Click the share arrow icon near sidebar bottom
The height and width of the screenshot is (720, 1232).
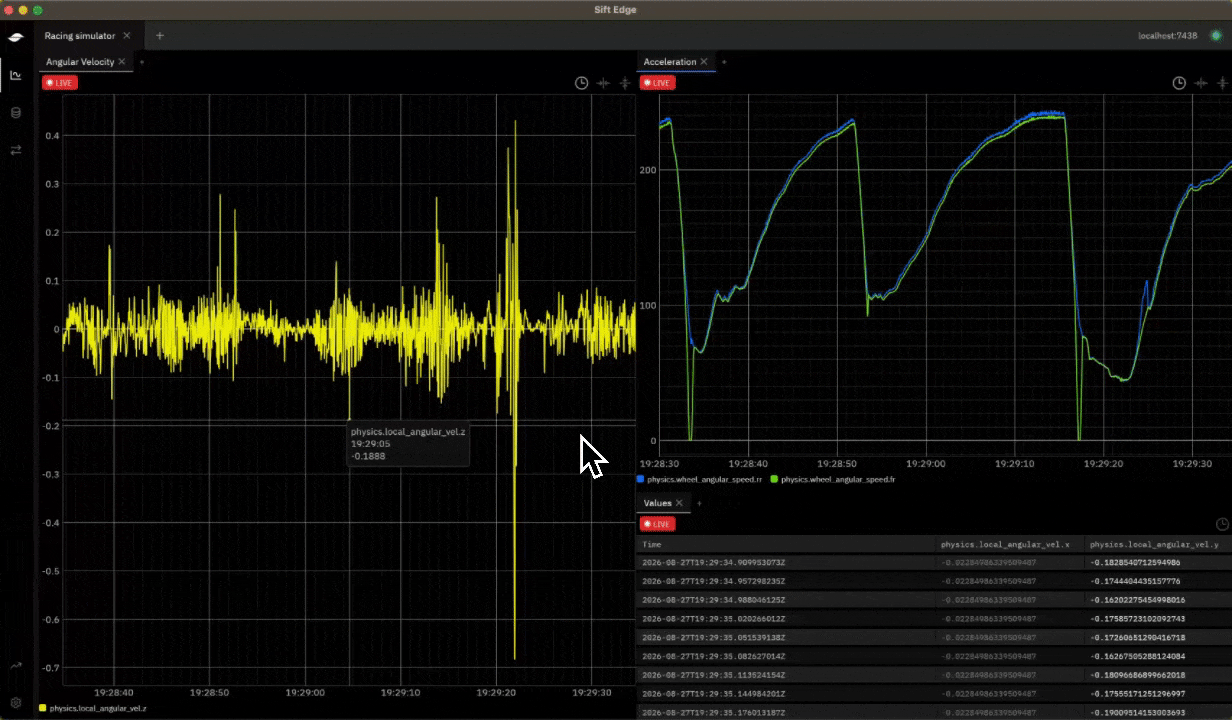16,665
